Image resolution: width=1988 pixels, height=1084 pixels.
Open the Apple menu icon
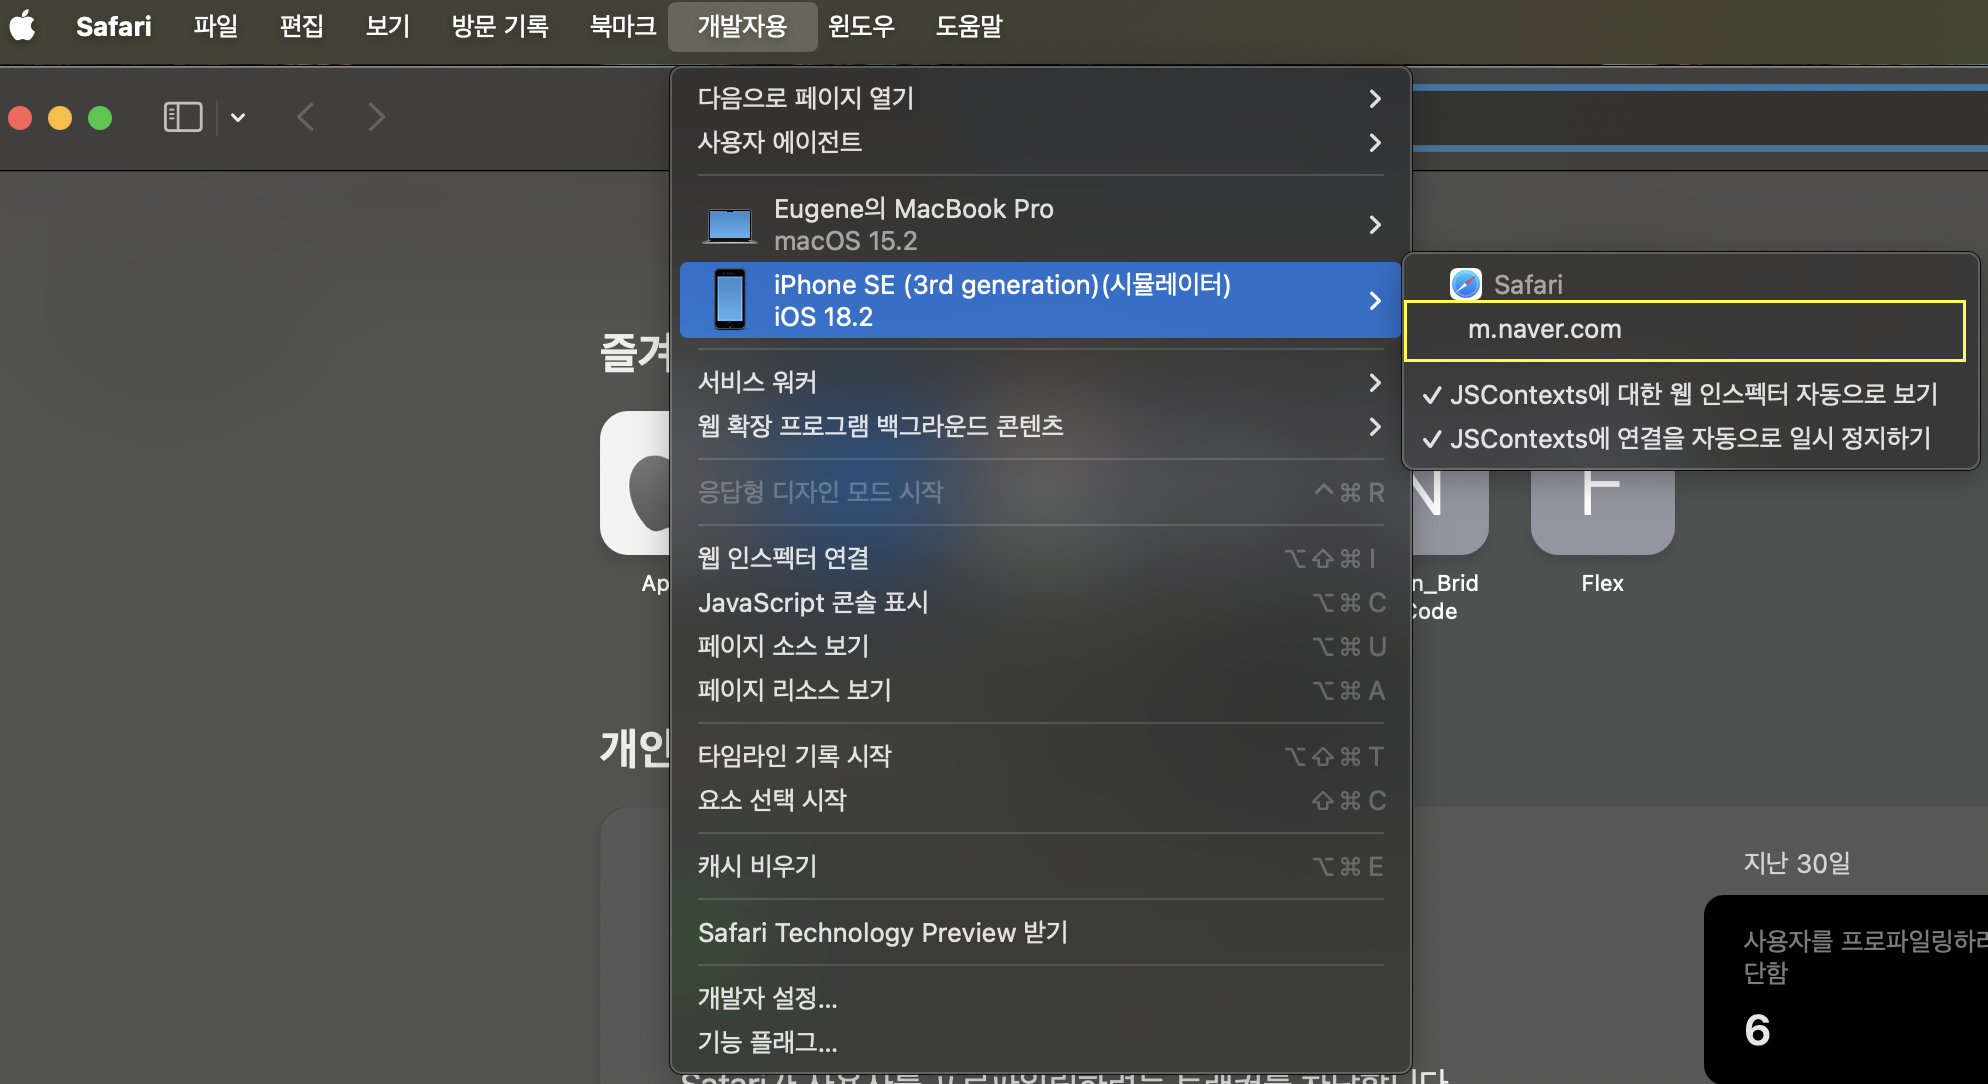tap(22, 25)
